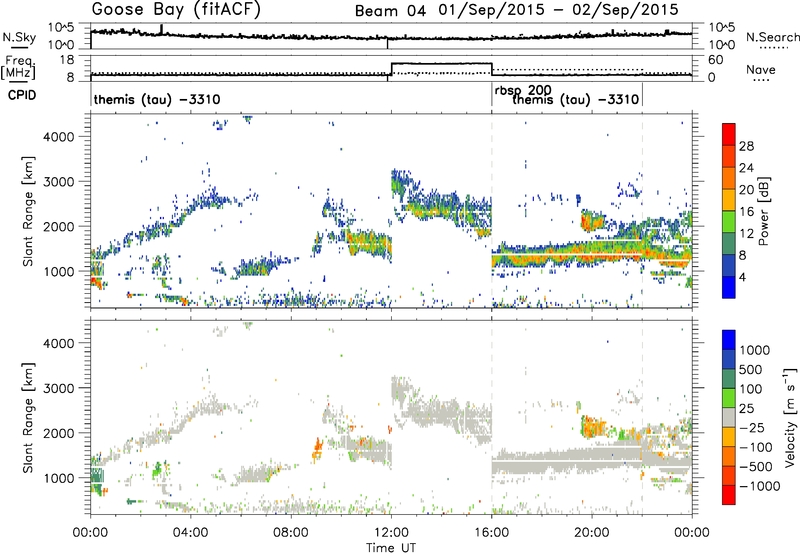Click the "-1000" tick on the Velocity colorbar
The width and height of the screenshot is (800, 554).
(760, 486)
